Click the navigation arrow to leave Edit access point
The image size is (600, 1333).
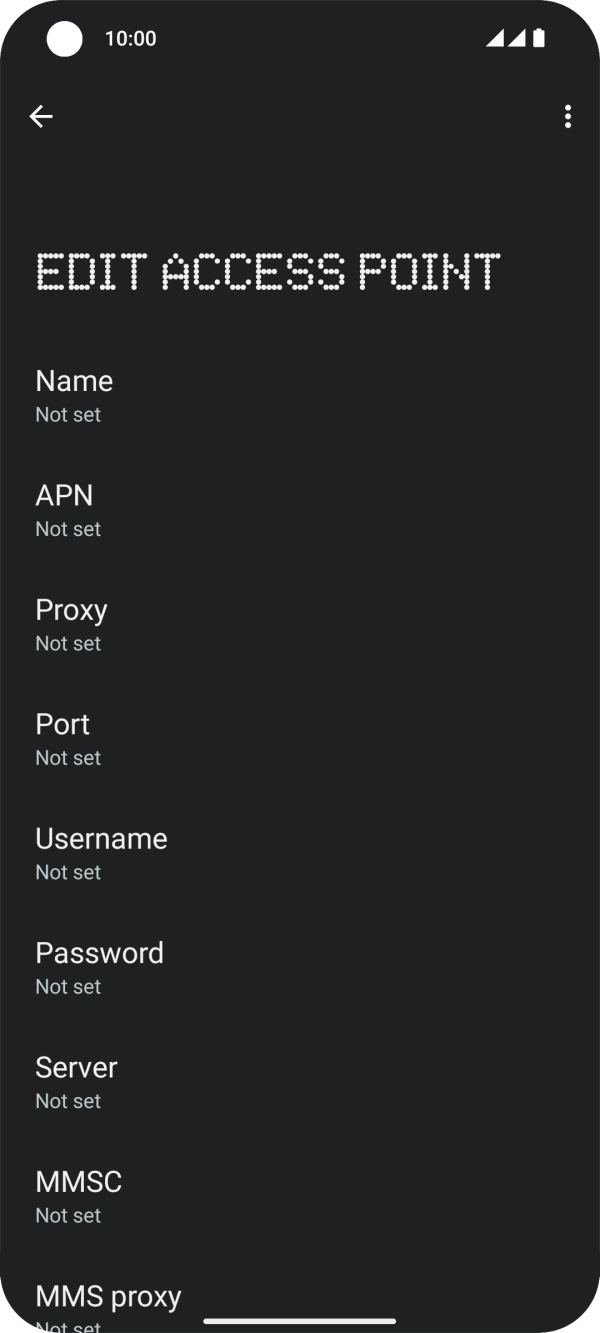pos(41,116)
